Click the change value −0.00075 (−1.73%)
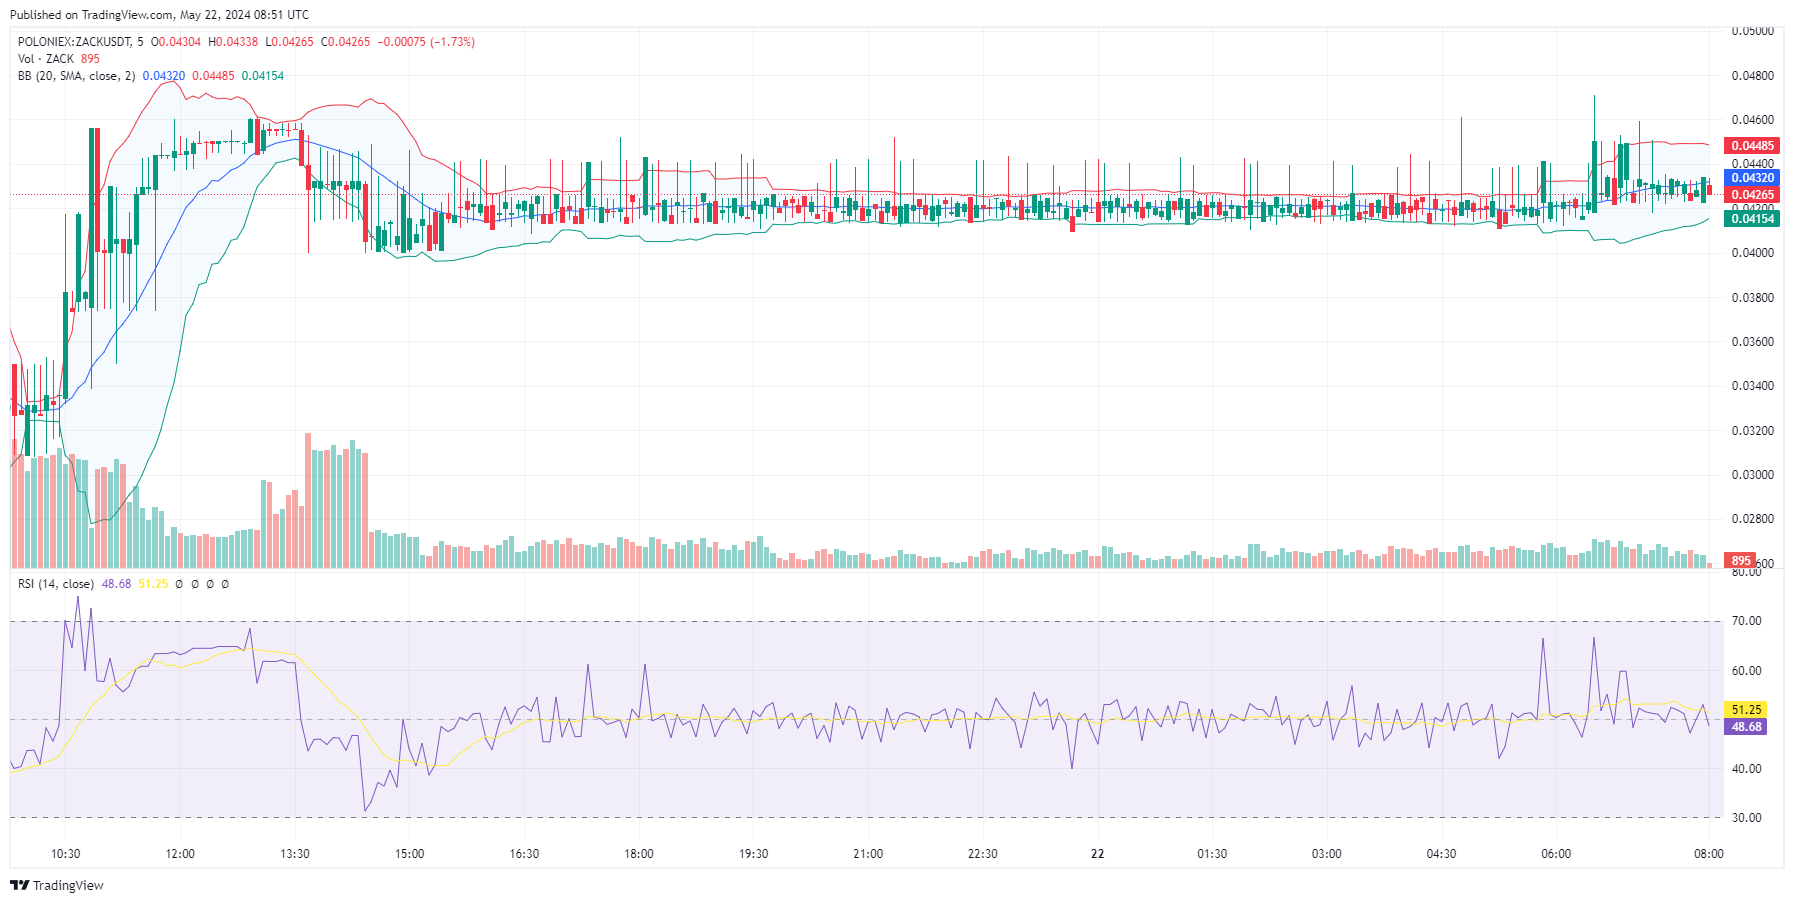 pyautogui.click(x=426, y=42)
